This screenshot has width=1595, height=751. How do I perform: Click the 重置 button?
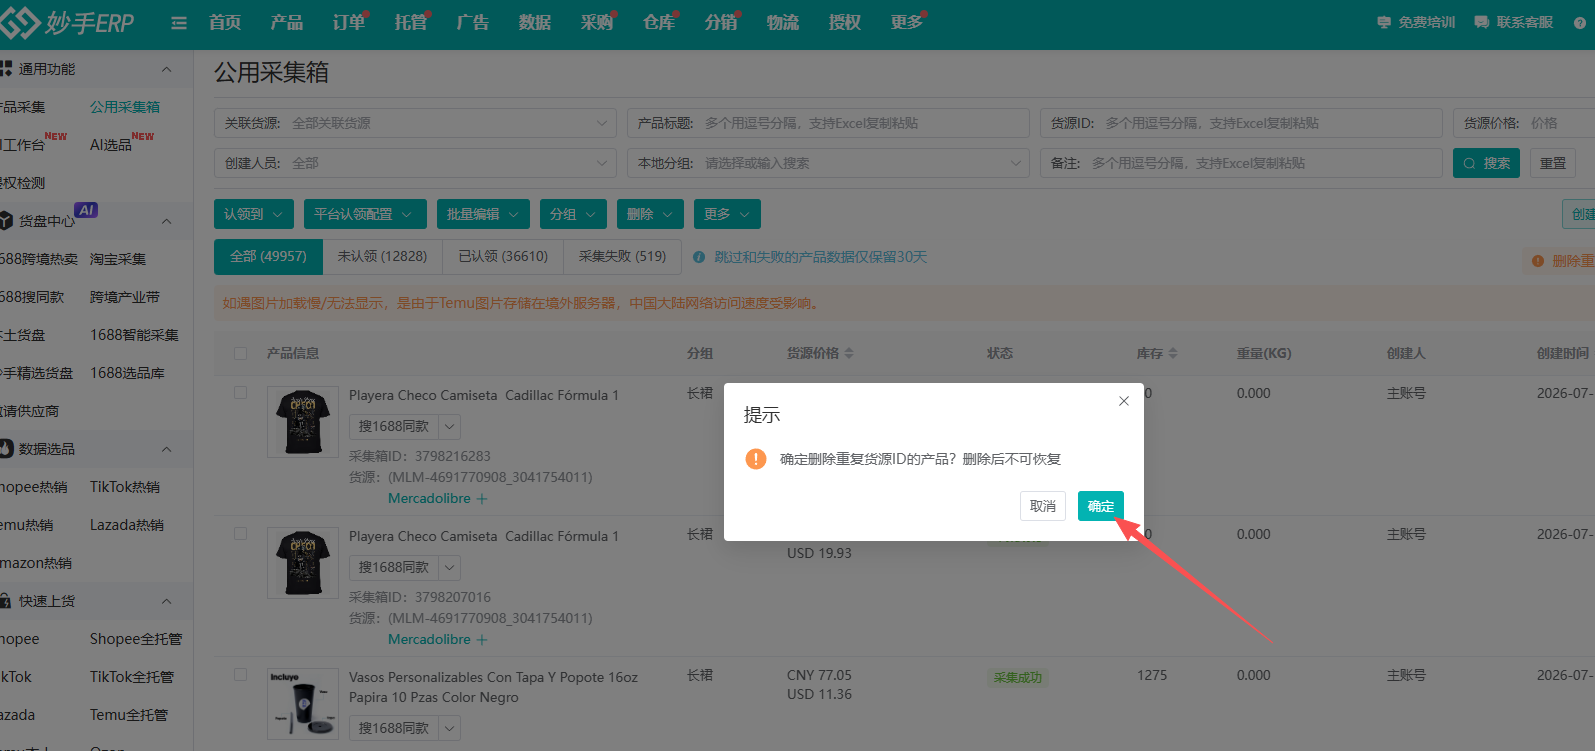1553,163
